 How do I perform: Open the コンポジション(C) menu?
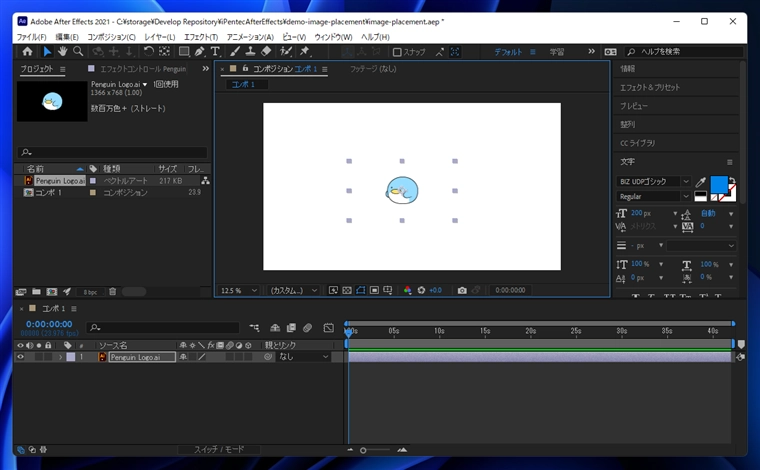[x=111, y=37]
